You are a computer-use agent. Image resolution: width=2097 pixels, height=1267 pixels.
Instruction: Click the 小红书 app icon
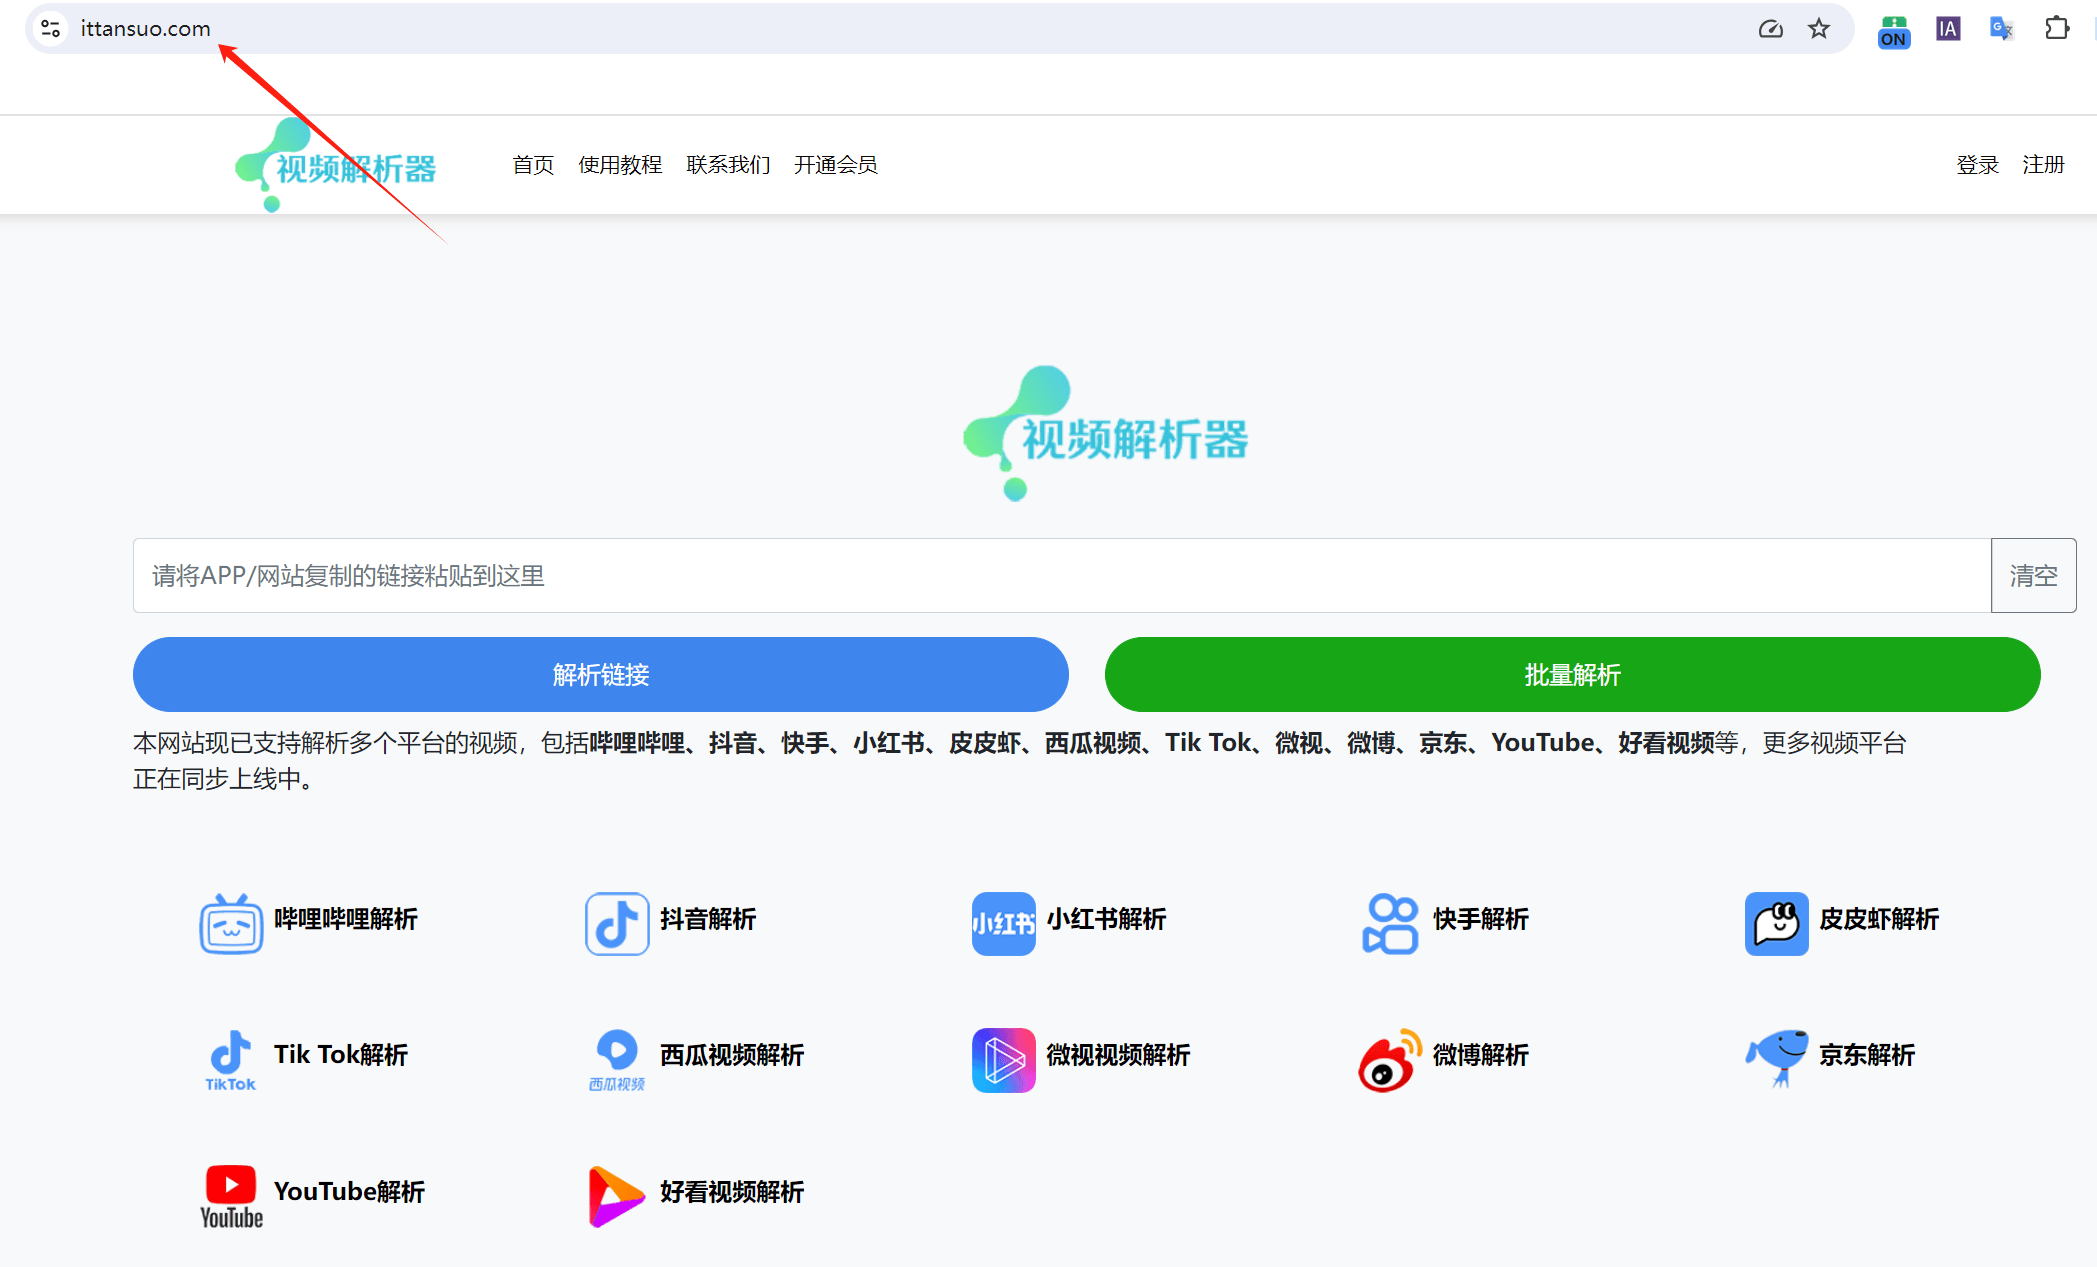tap(1003, 923)
